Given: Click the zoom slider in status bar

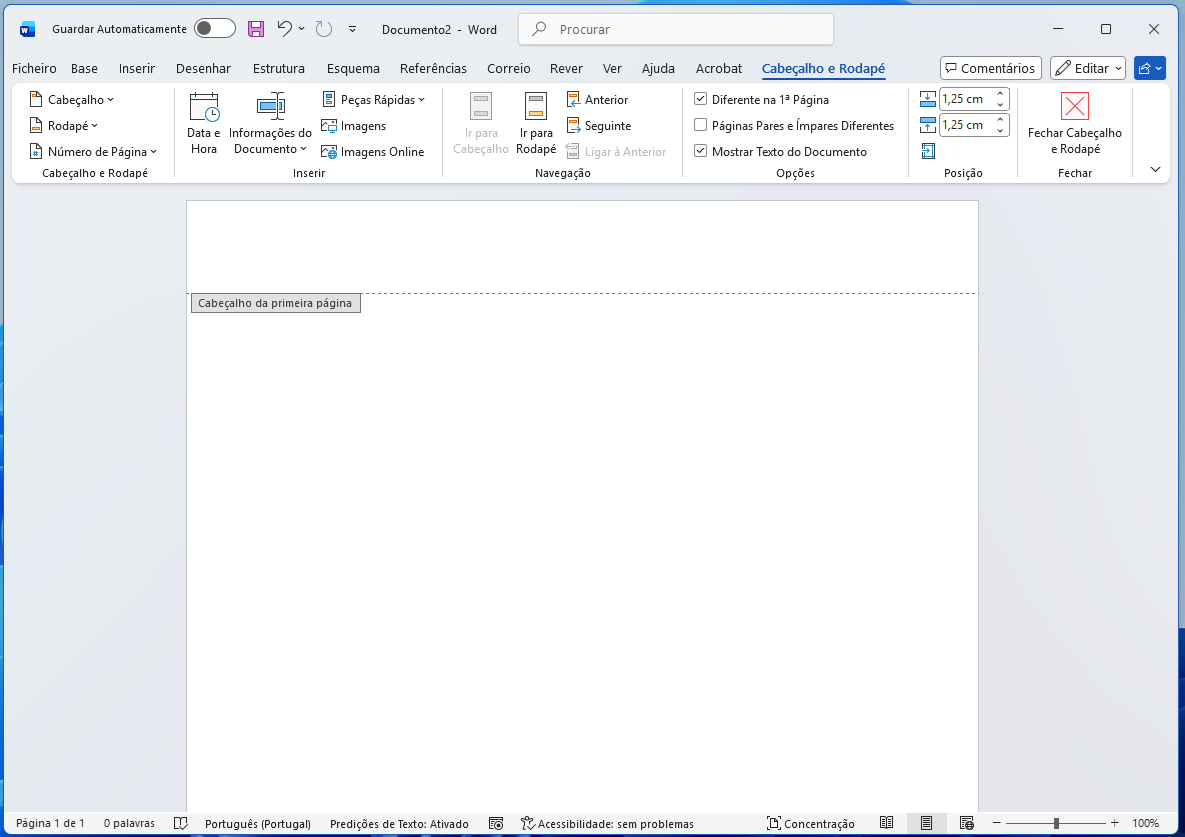Looking at the screenshot, I should (x=1055, y=823).
